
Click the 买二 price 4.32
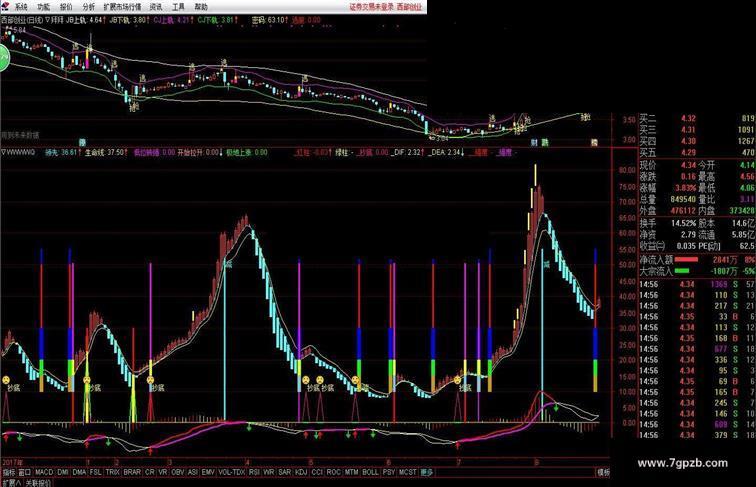pos(688,118)
